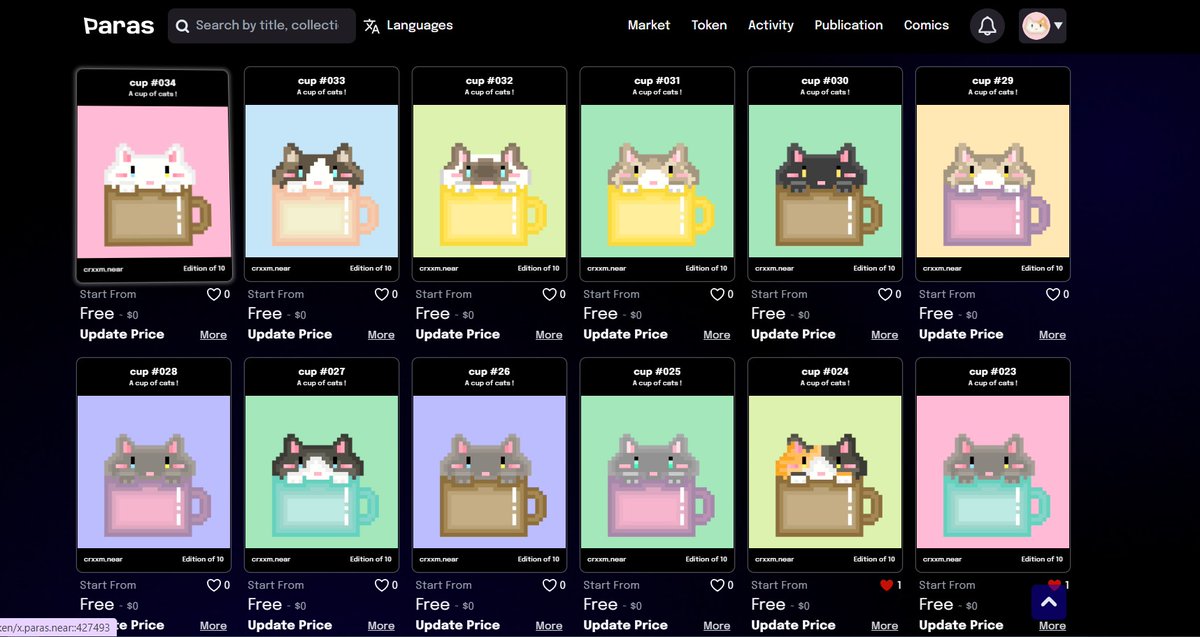Click Update Price for cup #033

290,334
